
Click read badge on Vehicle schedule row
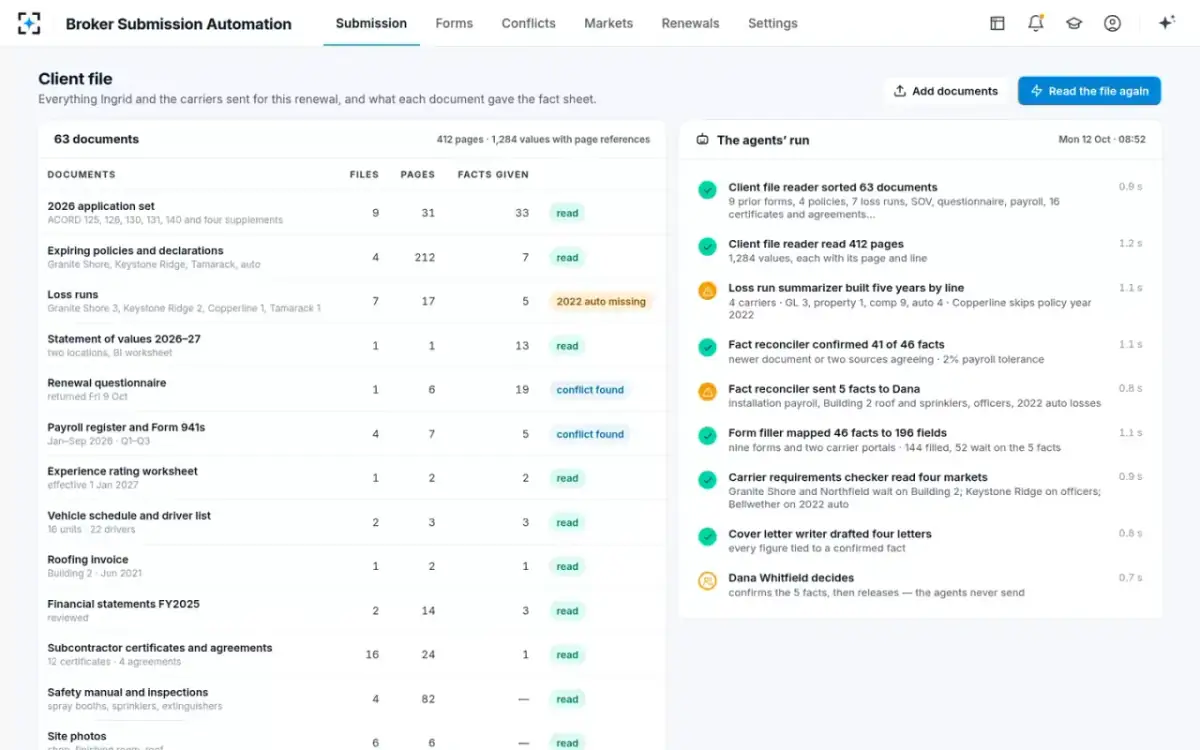click(567, 522)
